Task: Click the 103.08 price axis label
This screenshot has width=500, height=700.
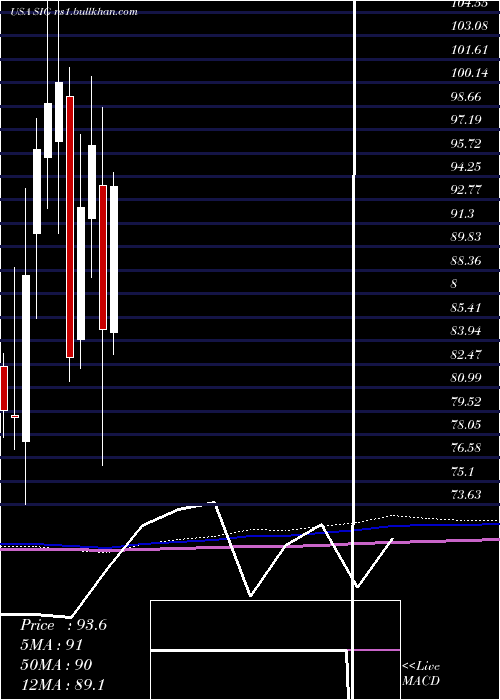Action: pyautogui.click(x=469, y=26)
